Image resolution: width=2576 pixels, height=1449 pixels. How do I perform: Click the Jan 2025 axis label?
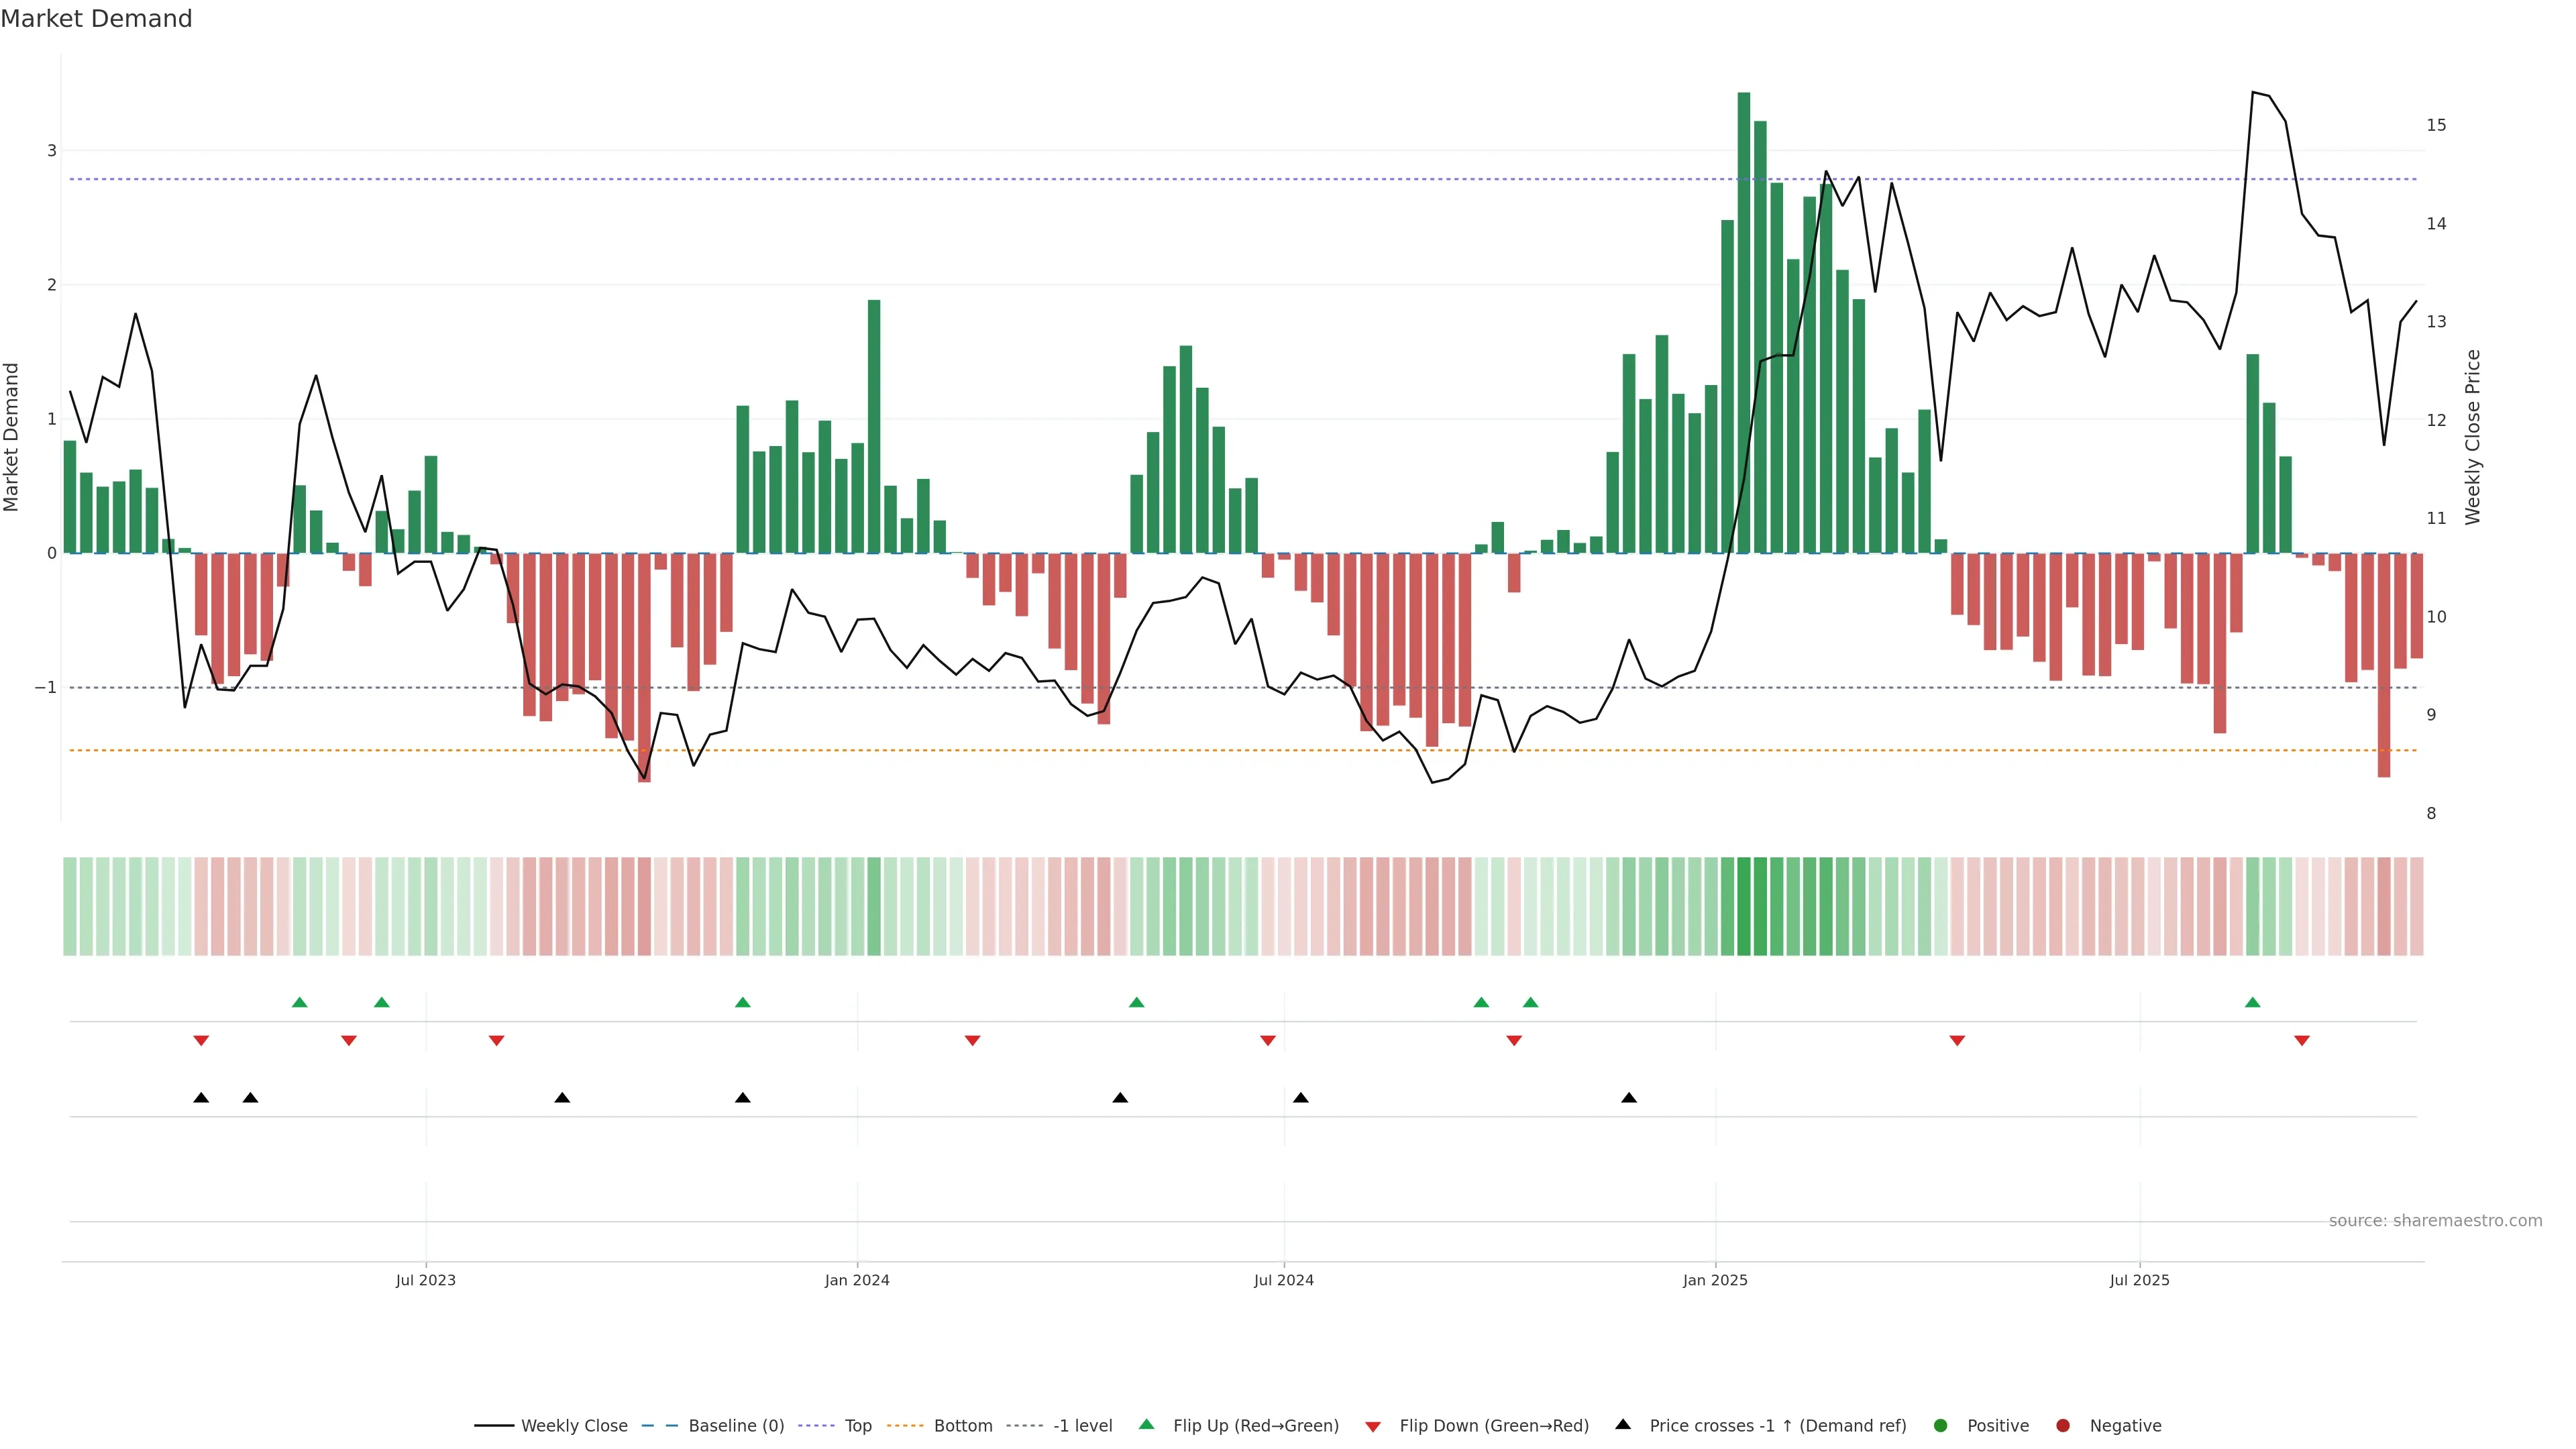pyautogui.click(x=1715, y=1280)
